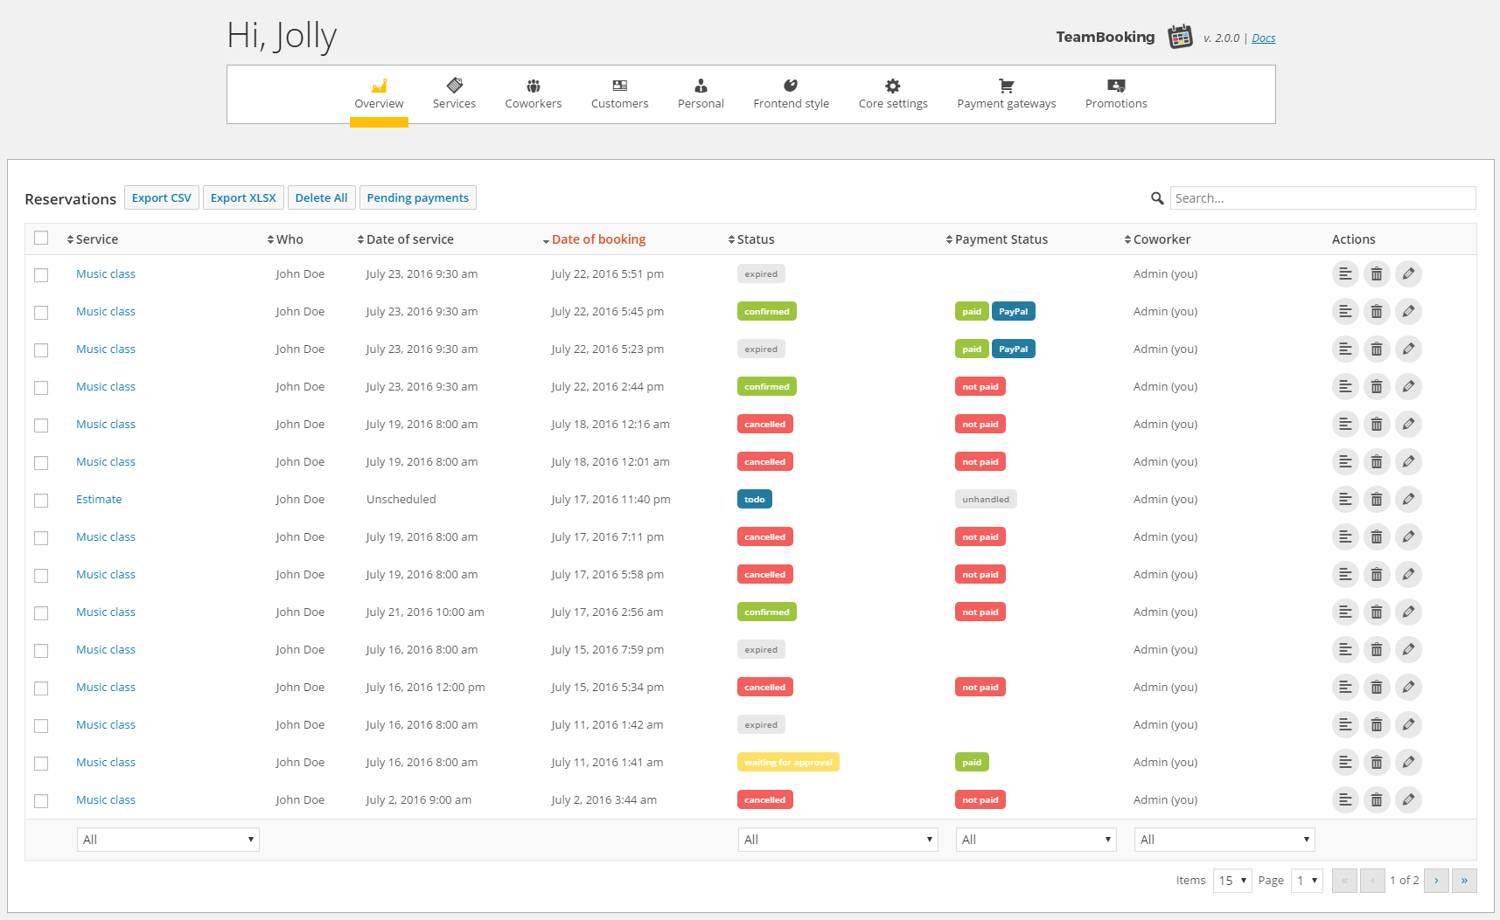Click the TeamBooking calendar logo icon
The height and width of the screenshot is (920, 1500).
(x=1180, y=37)
